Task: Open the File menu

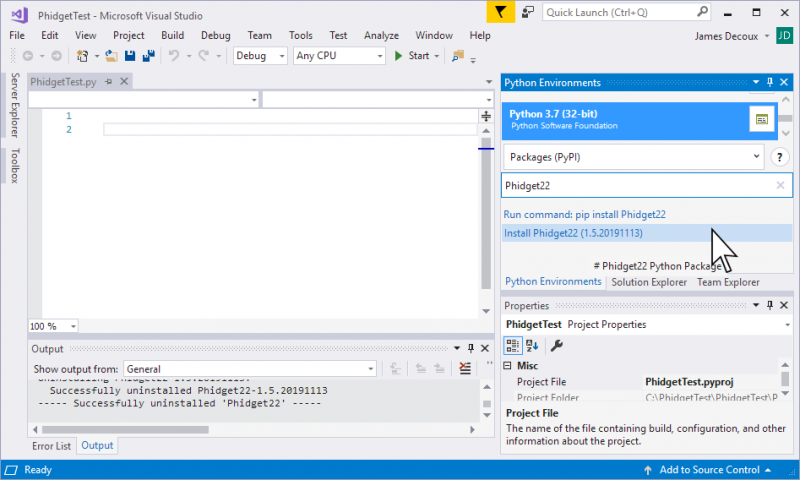Action: coord(17,35)
